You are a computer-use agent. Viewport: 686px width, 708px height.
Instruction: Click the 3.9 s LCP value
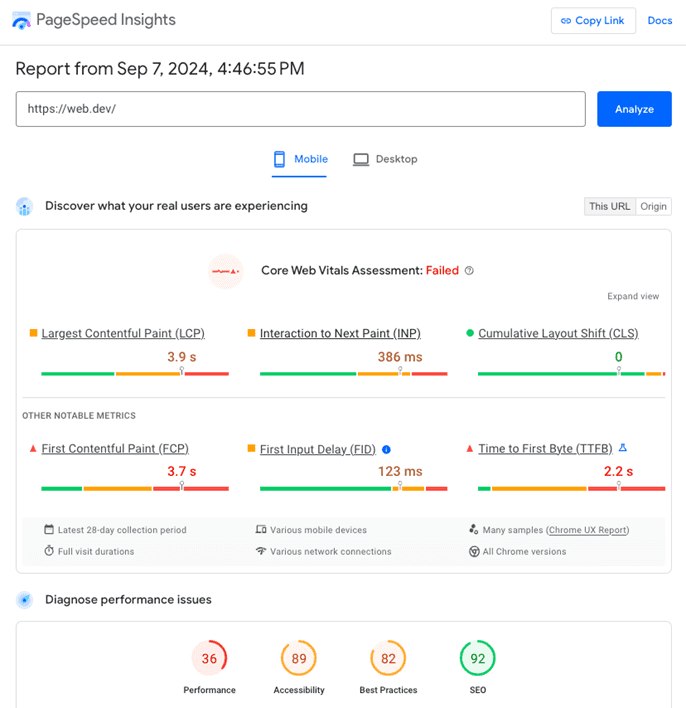pyautogui.click(x=182, y=357)
